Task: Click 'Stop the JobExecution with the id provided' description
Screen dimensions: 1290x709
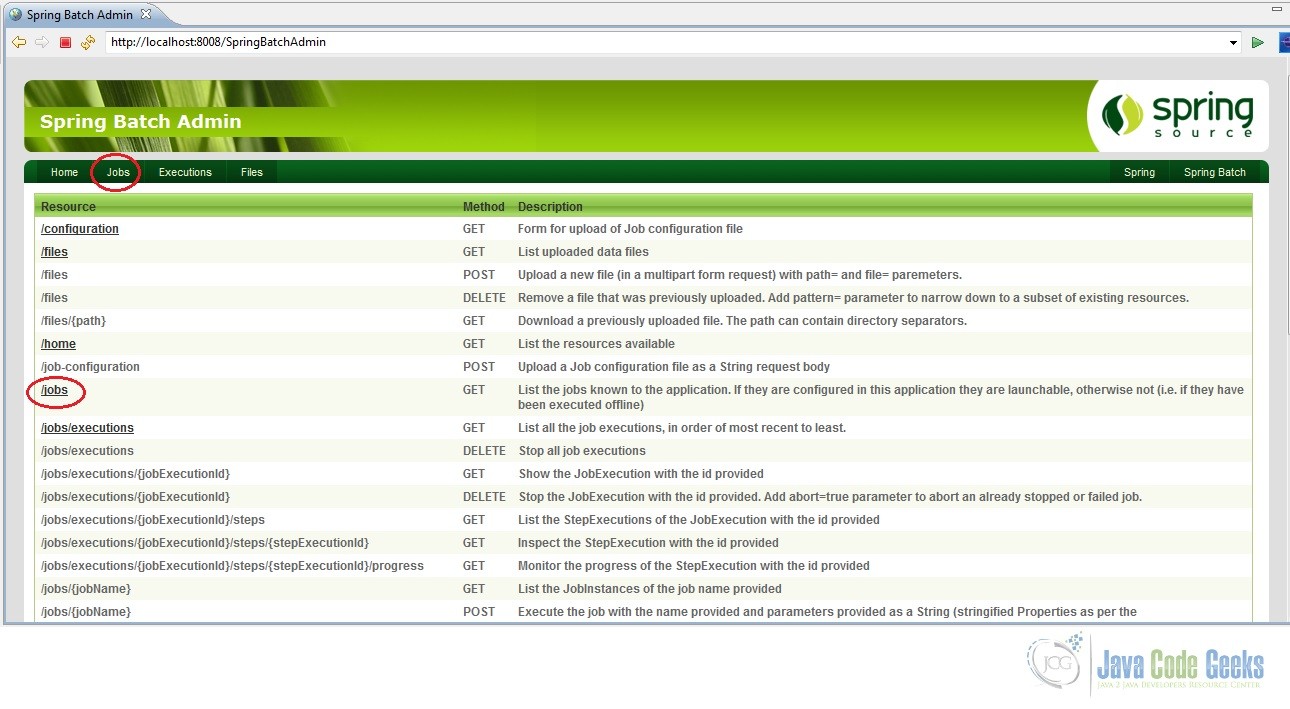Action: [x=830, y=497]
